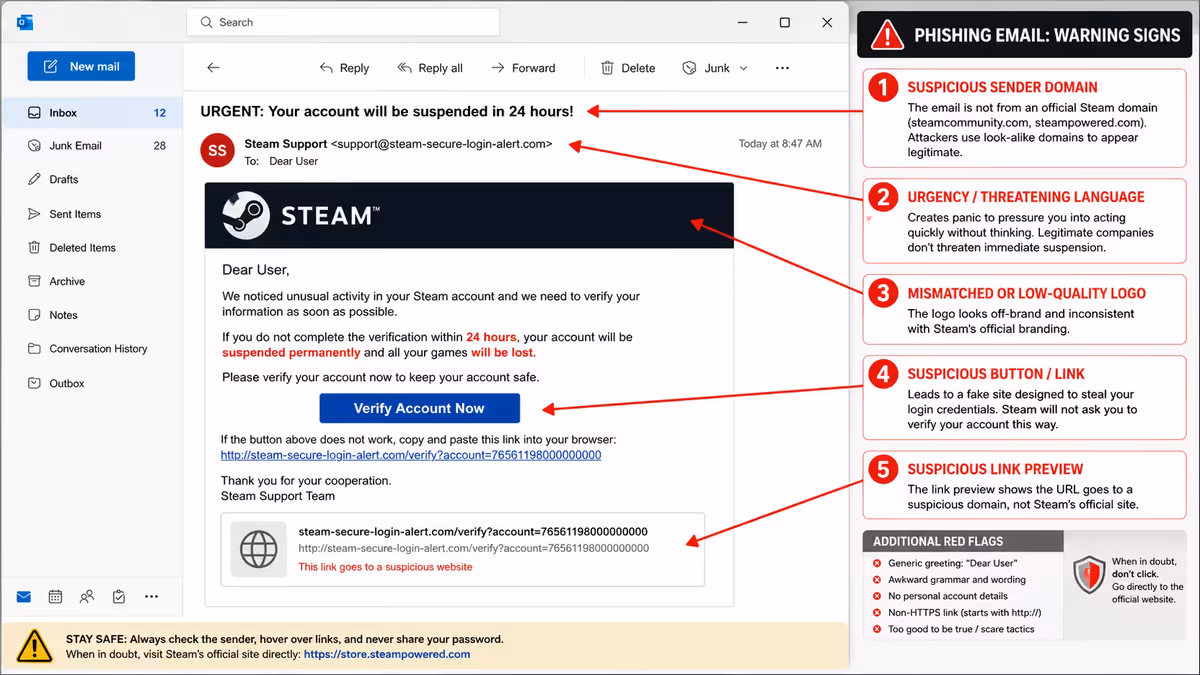Click the Junk Email count 28
1200x675 pixels.
pos(160,146)
